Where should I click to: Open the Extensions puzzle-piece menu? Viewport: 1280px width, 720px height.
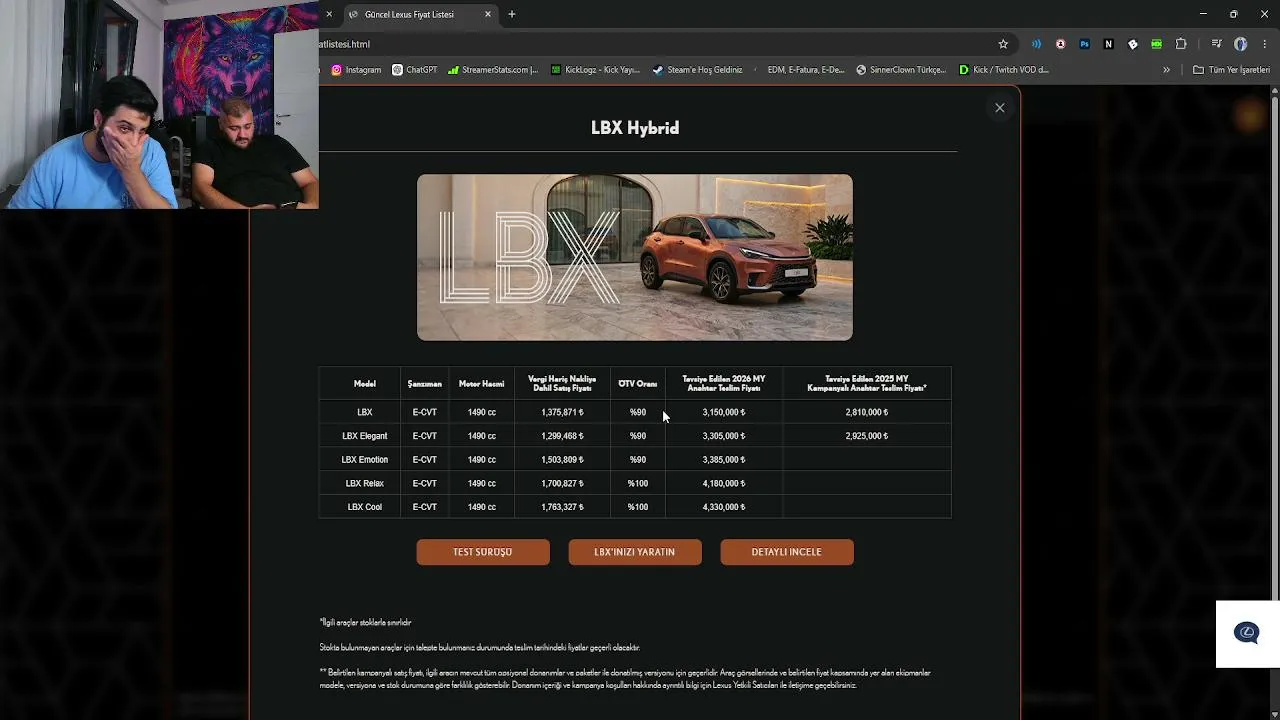coord(1181,44)
